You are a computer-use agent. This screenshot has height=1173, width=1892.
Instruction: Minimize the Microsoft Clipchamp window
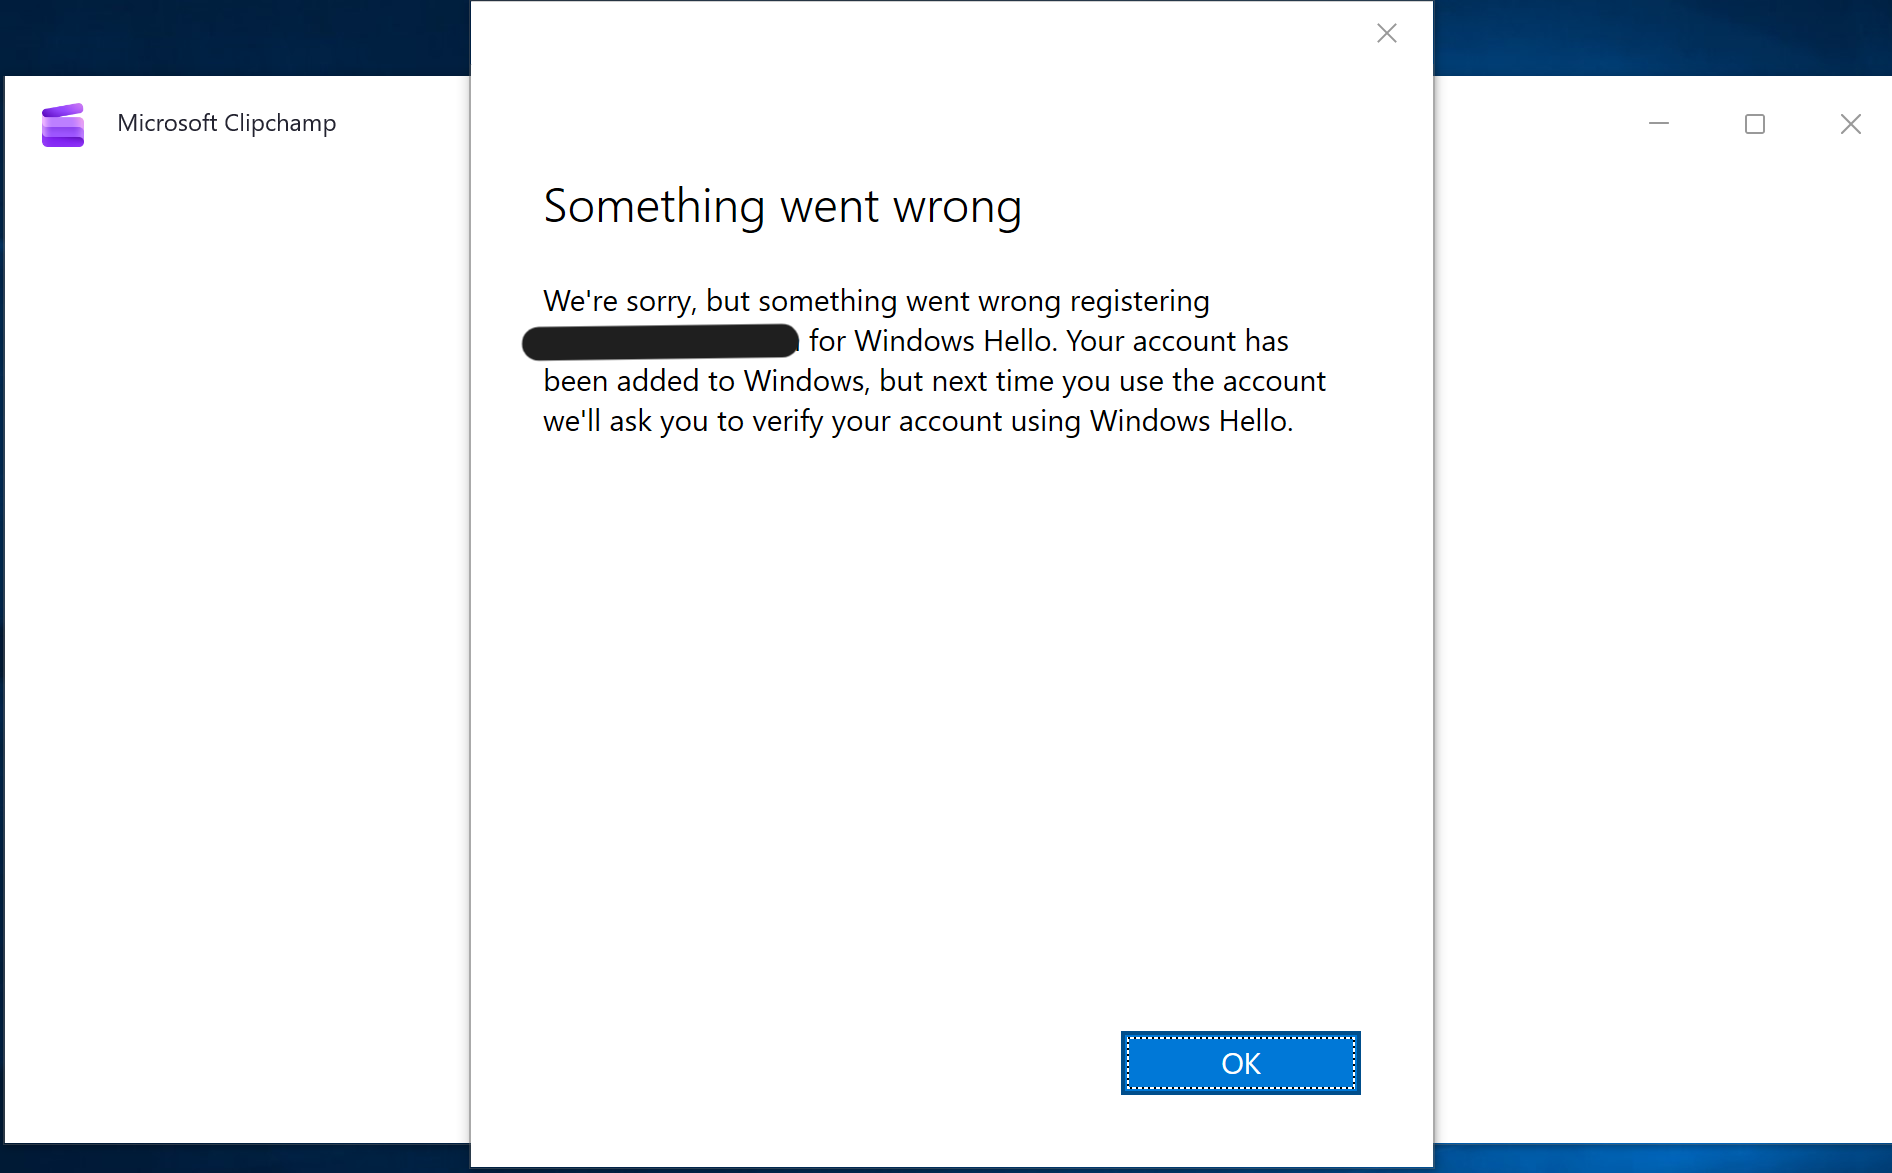1659,123
